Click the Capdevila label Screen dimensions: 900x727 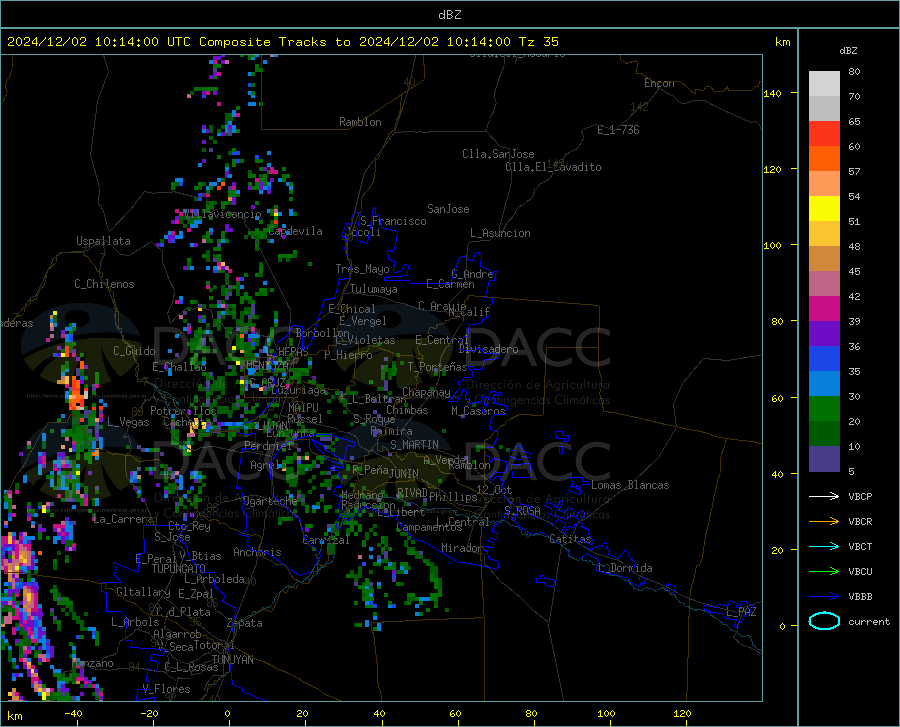(295, 231)
